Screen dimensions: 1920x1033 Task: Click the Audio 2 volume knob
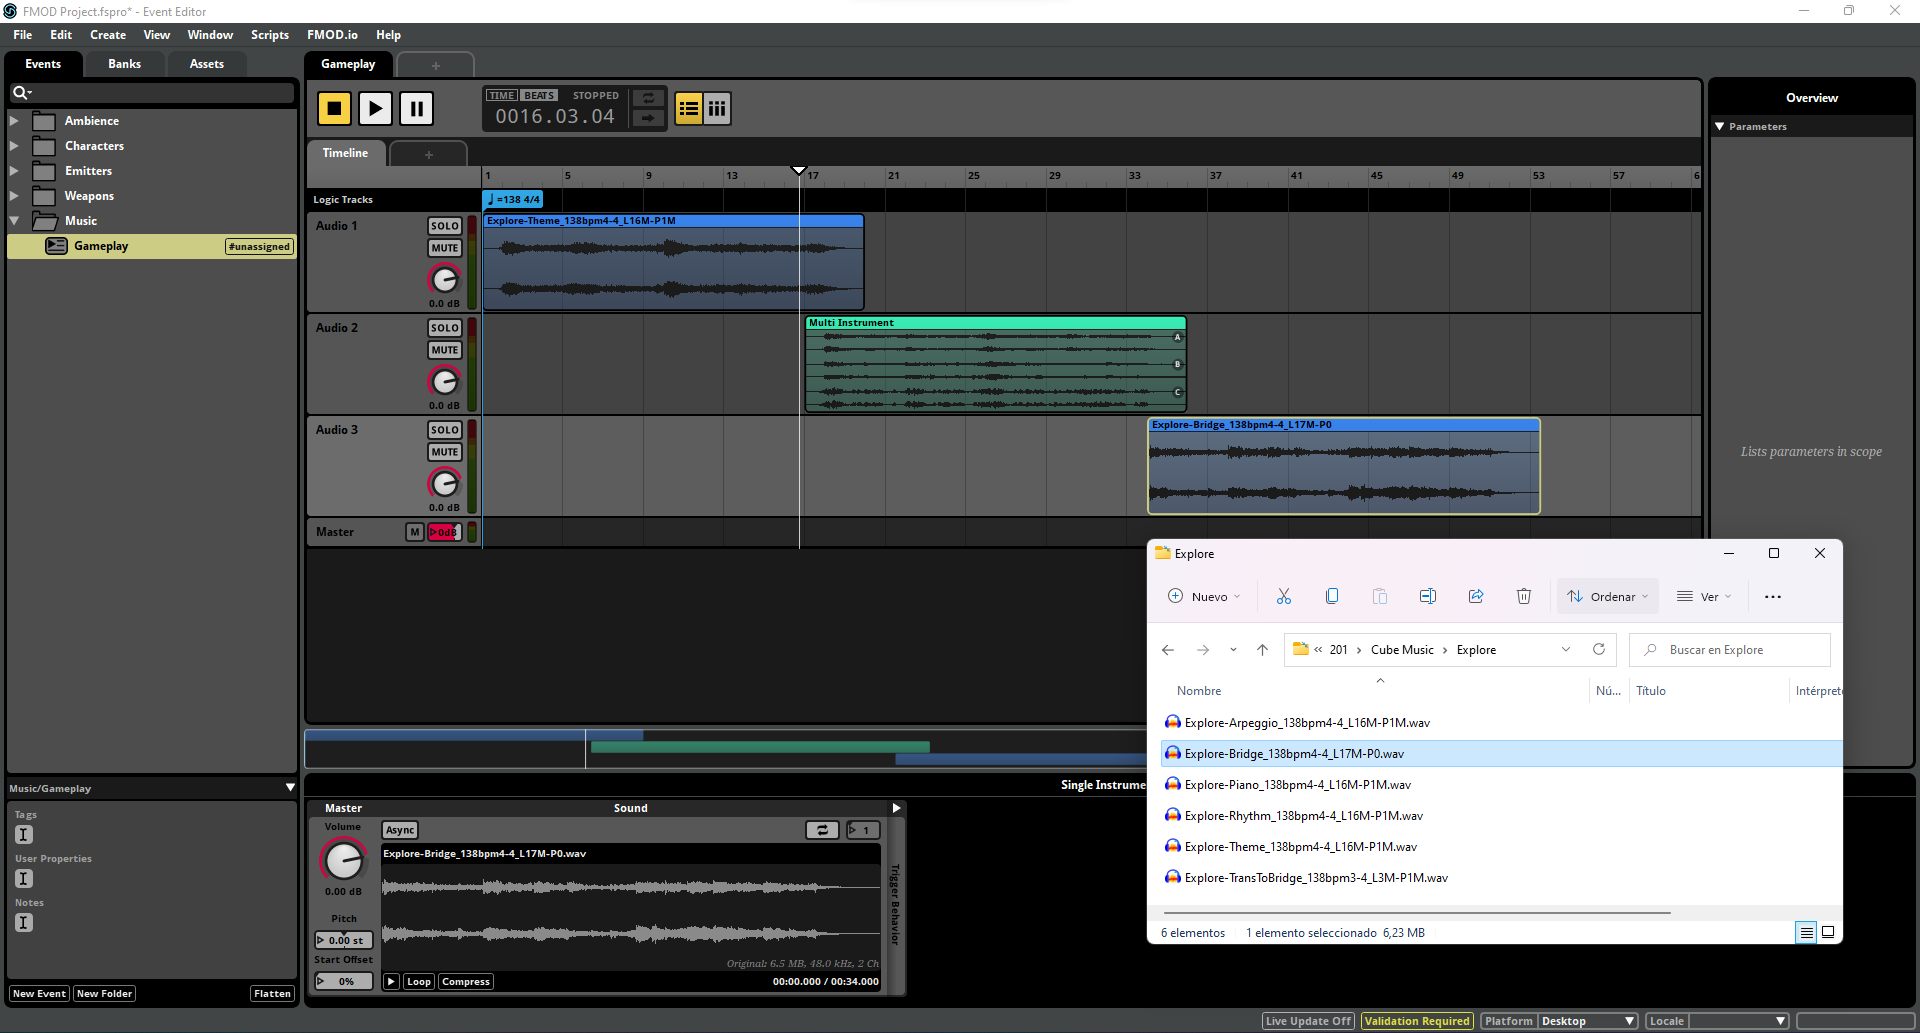click(x=444, y=381)
